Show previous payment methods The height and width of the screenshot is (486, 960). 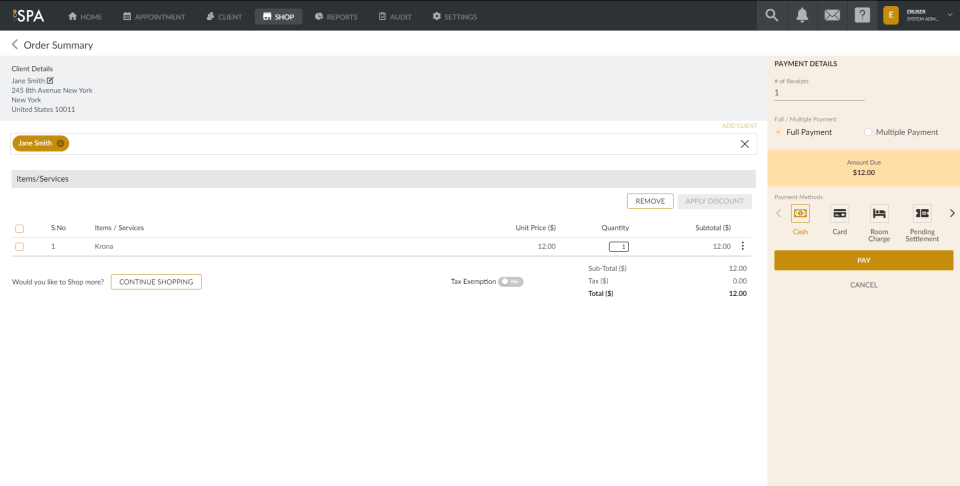click(779, 213)
